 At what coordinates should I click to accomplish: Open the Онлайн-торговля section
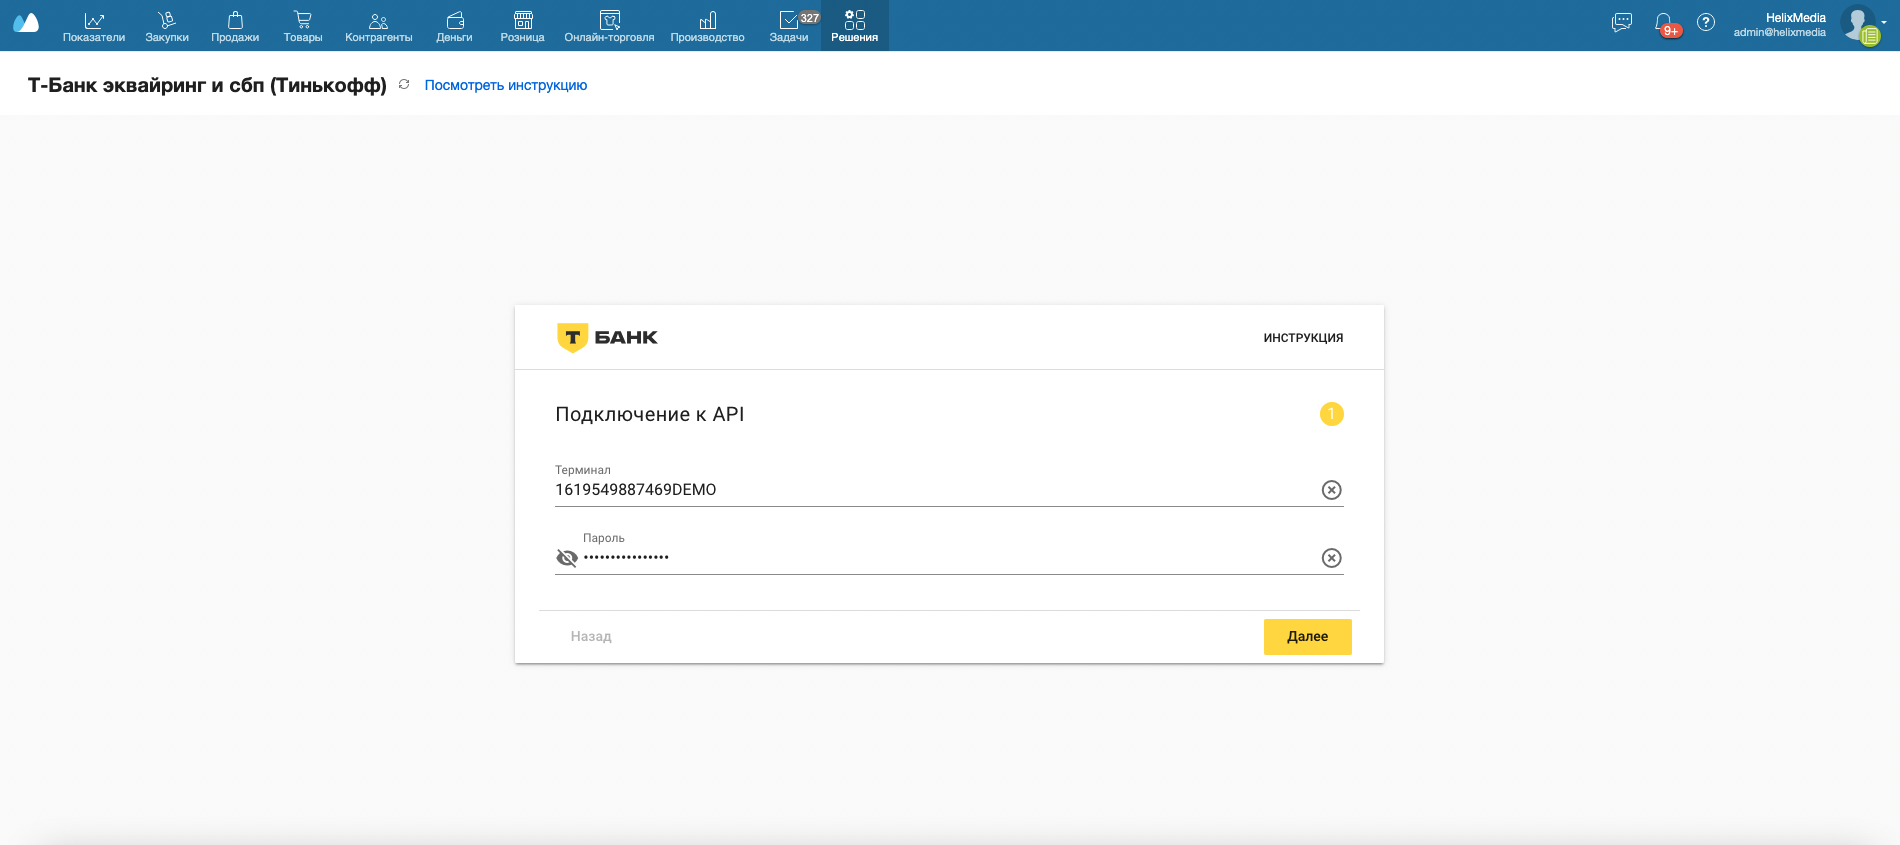[609, 26]
